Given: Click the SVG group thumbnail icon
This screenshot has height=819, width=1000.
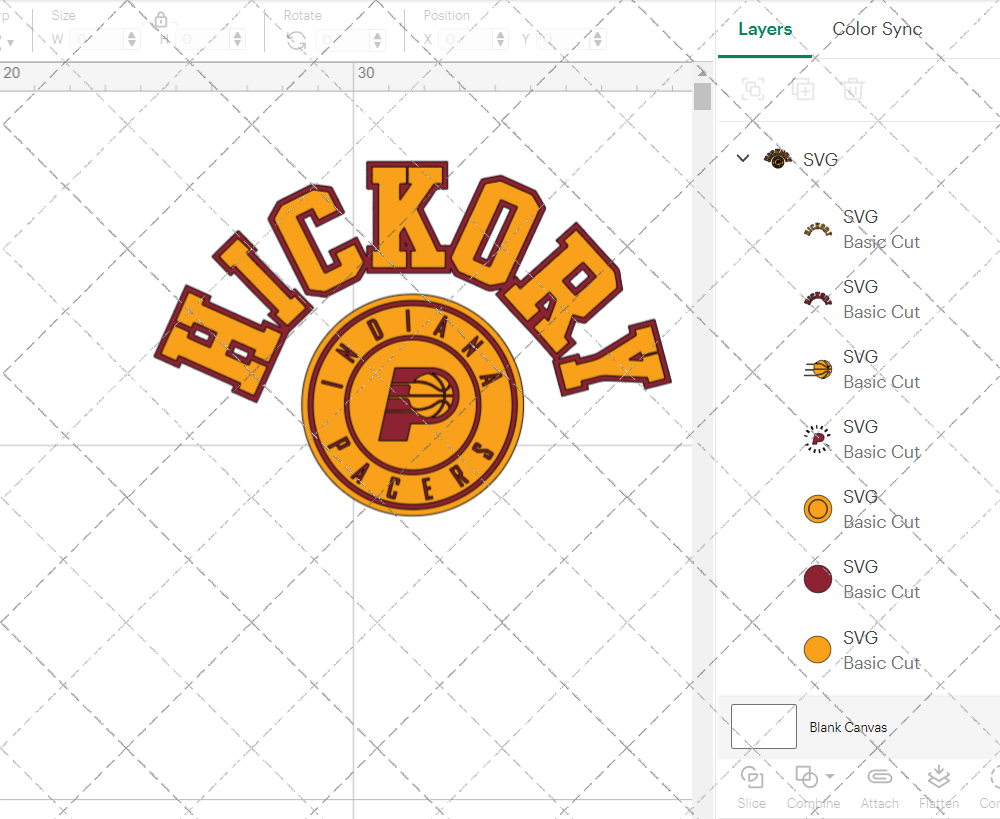Looking at the screenshot, I should 778,158.
